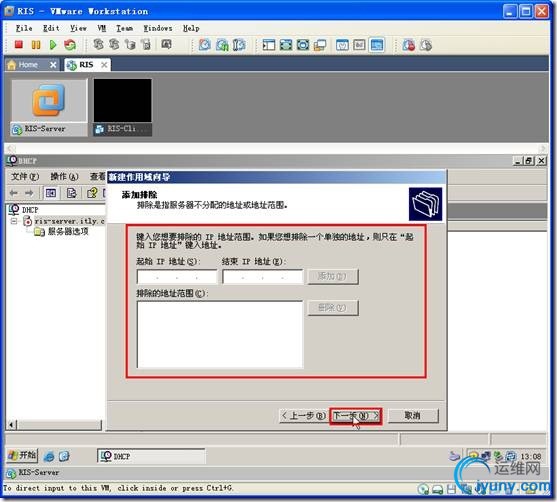This screenshot has width=557, height=502.
Task: Power on VM with green play icon
Action: (x=53, y=45)
